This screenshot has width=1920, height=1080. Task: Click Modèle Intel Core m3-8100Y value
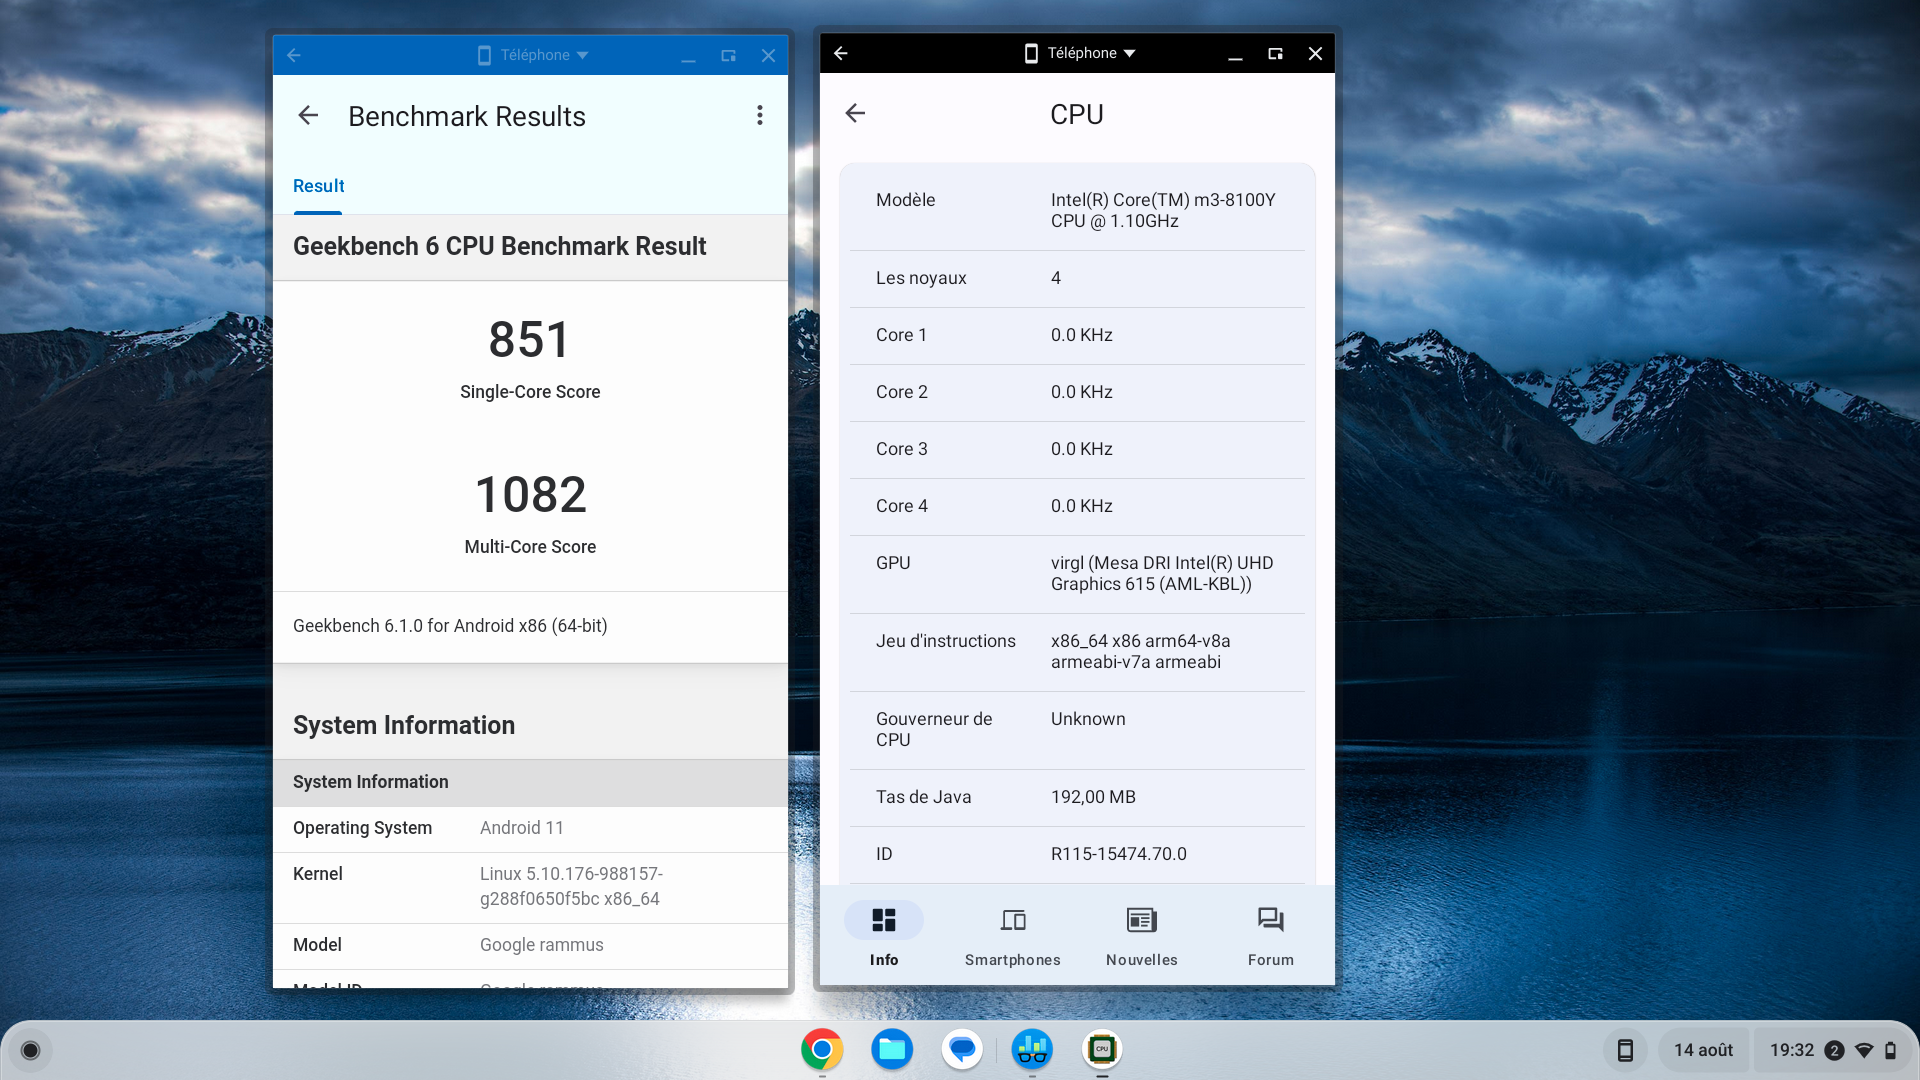click(1163, 210)
